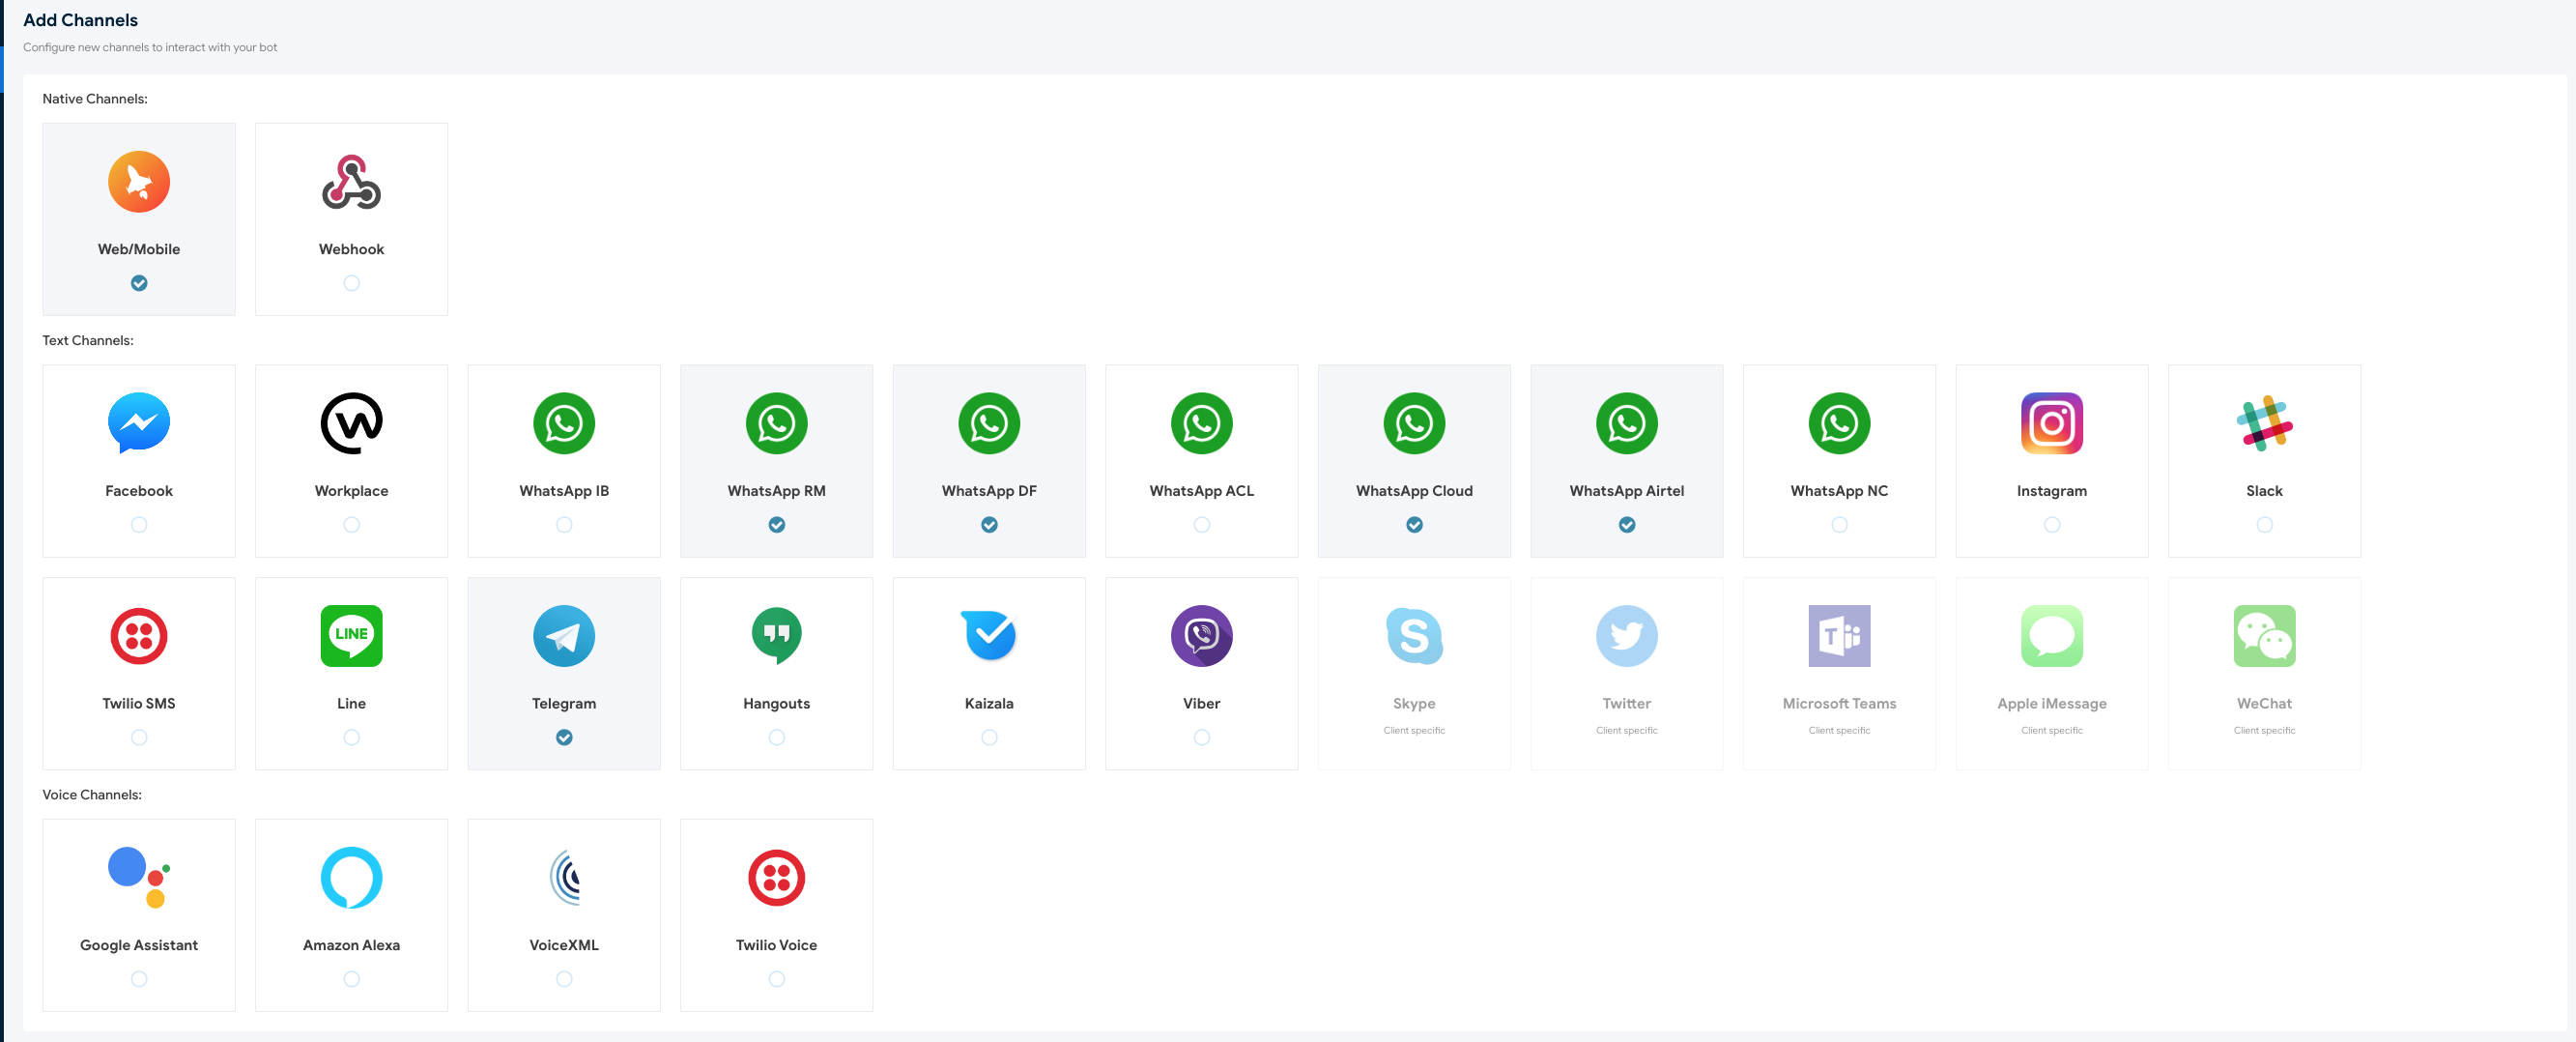Click the "Hangouts" label text
Screen dimensions: 2576x1042
(777, 703)
